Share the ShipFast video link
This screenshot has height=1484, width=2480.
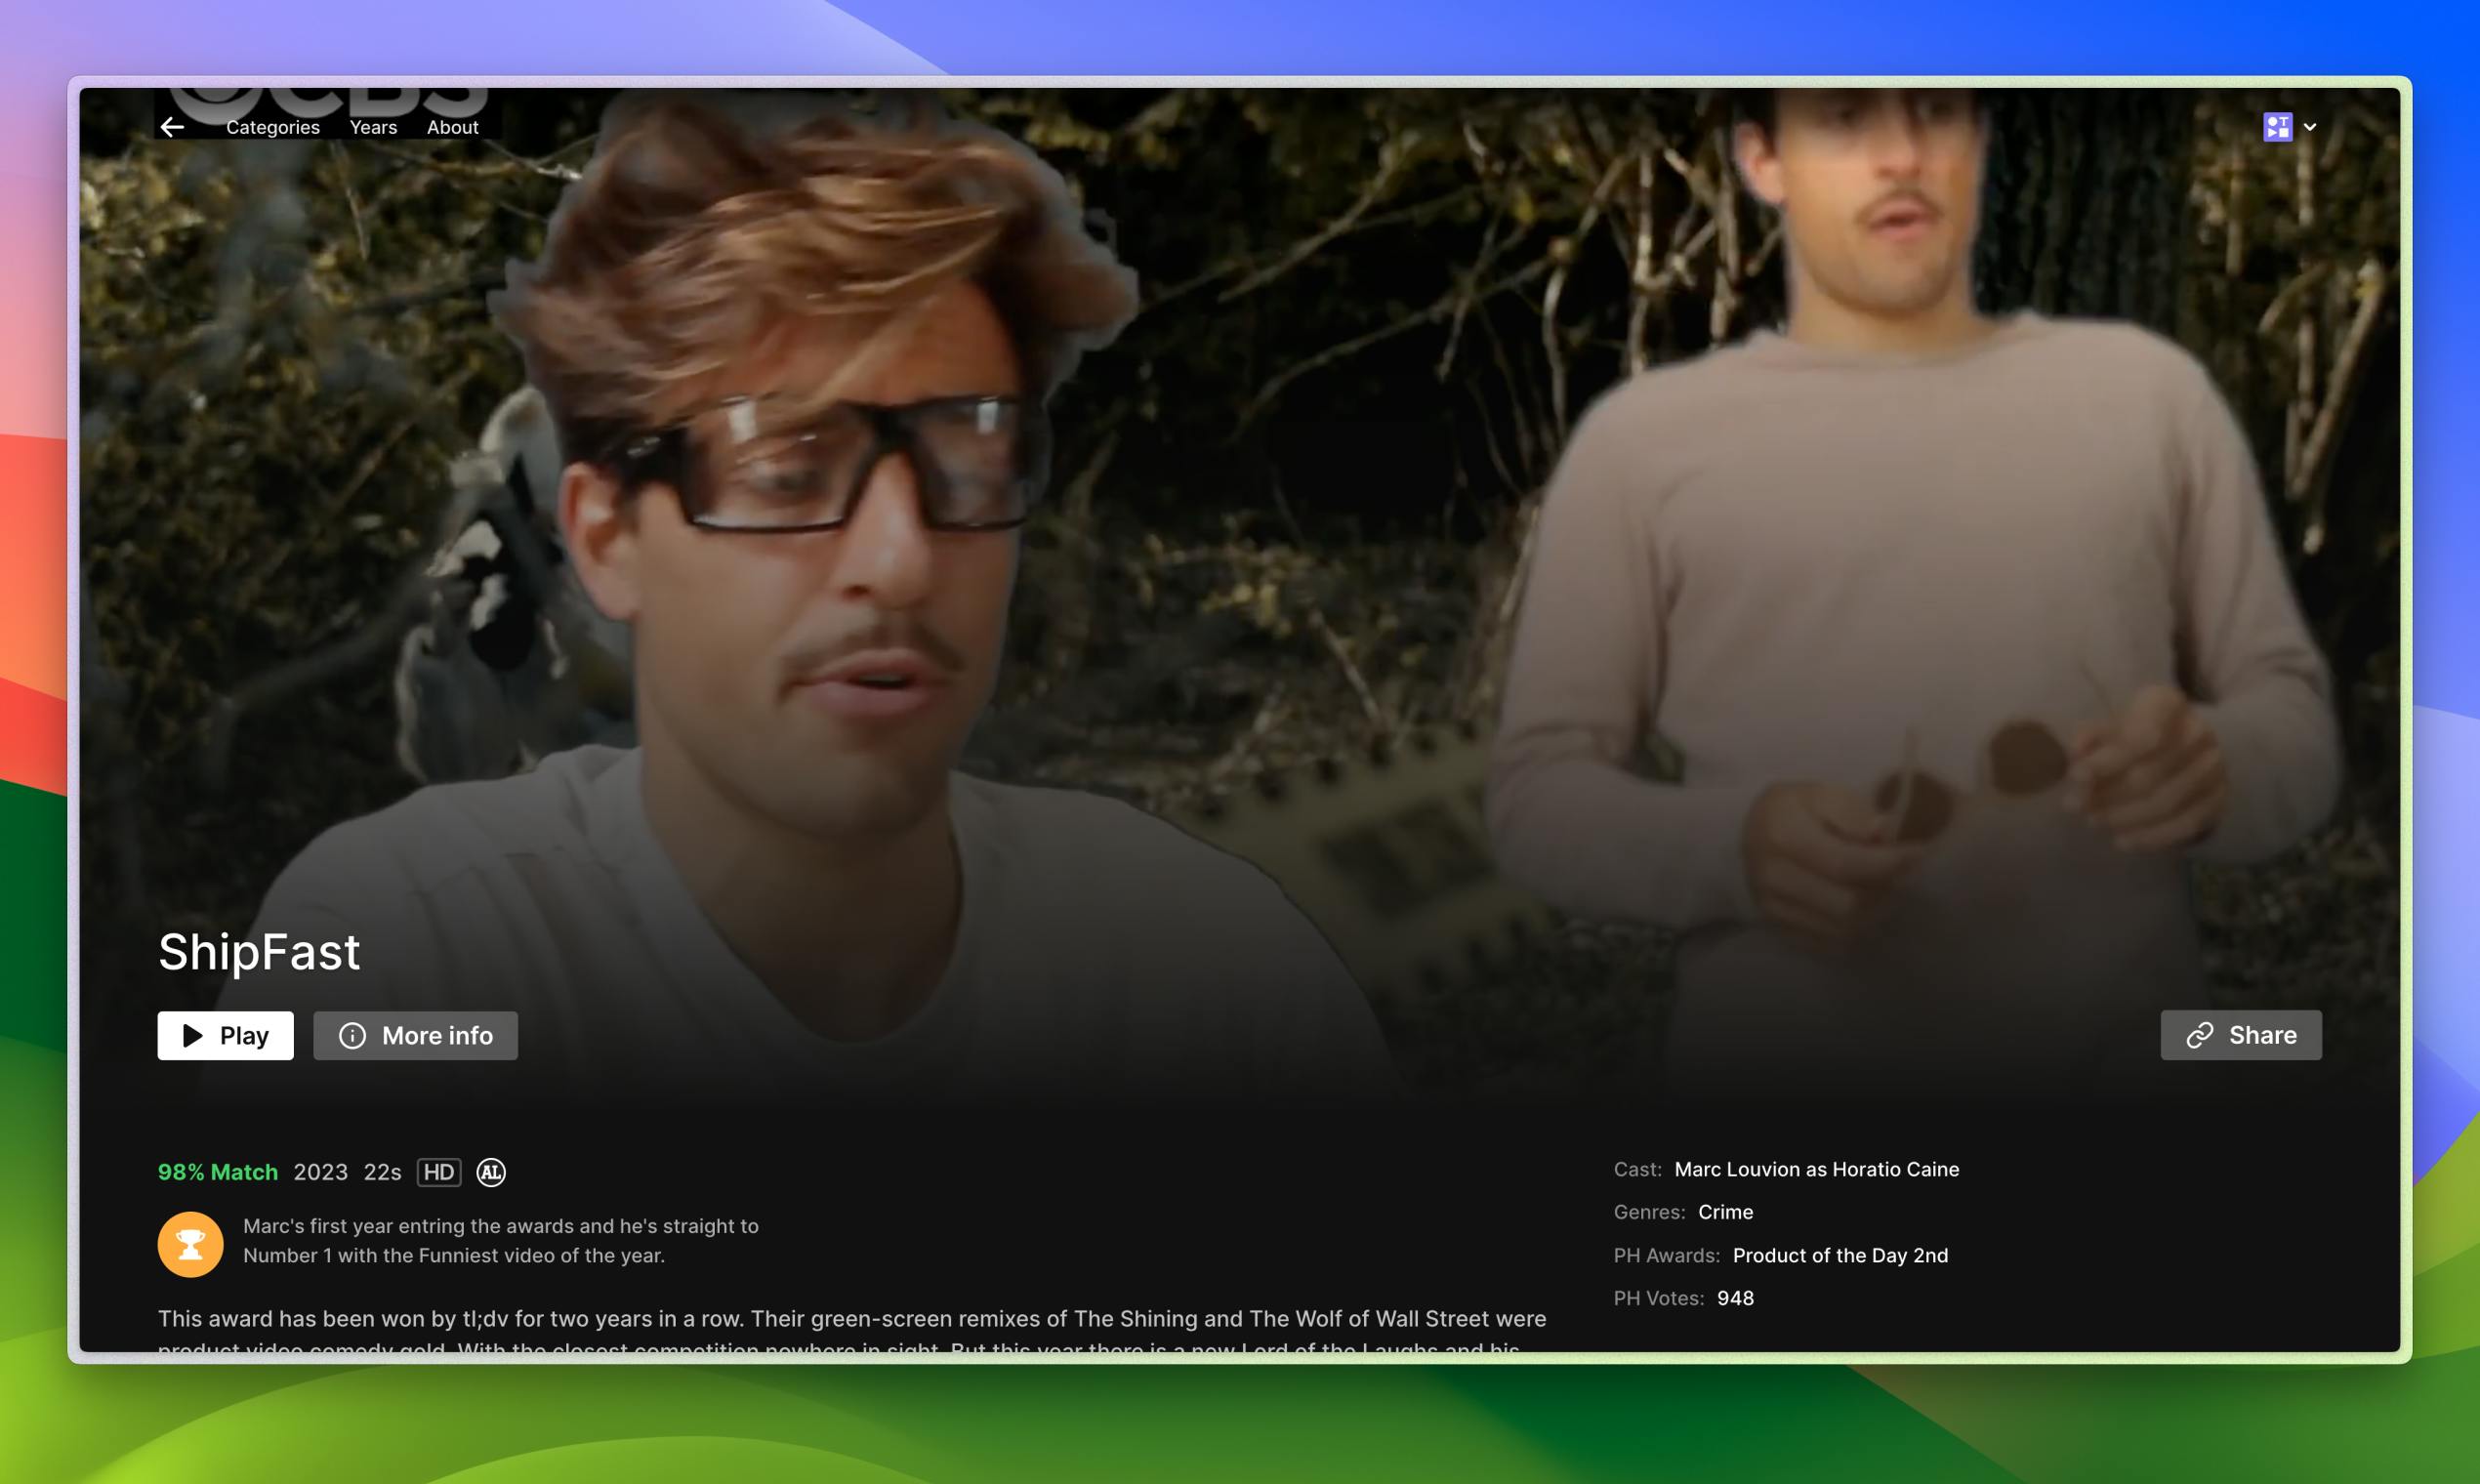[2241, 1035]
